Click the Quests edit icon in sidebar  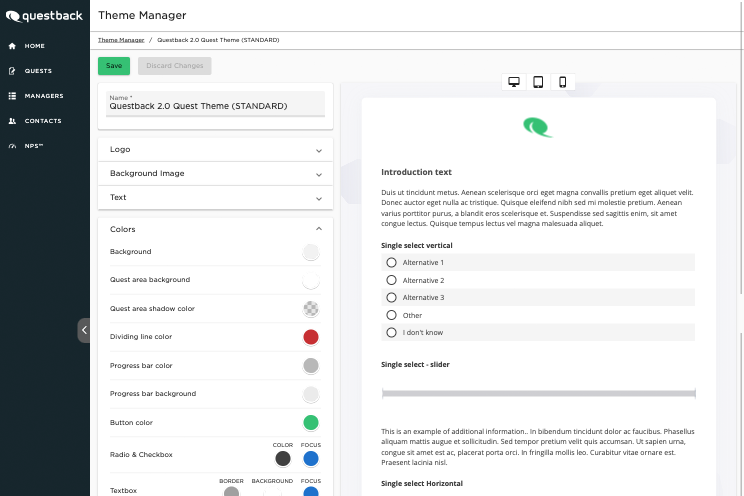pos(12,71)
